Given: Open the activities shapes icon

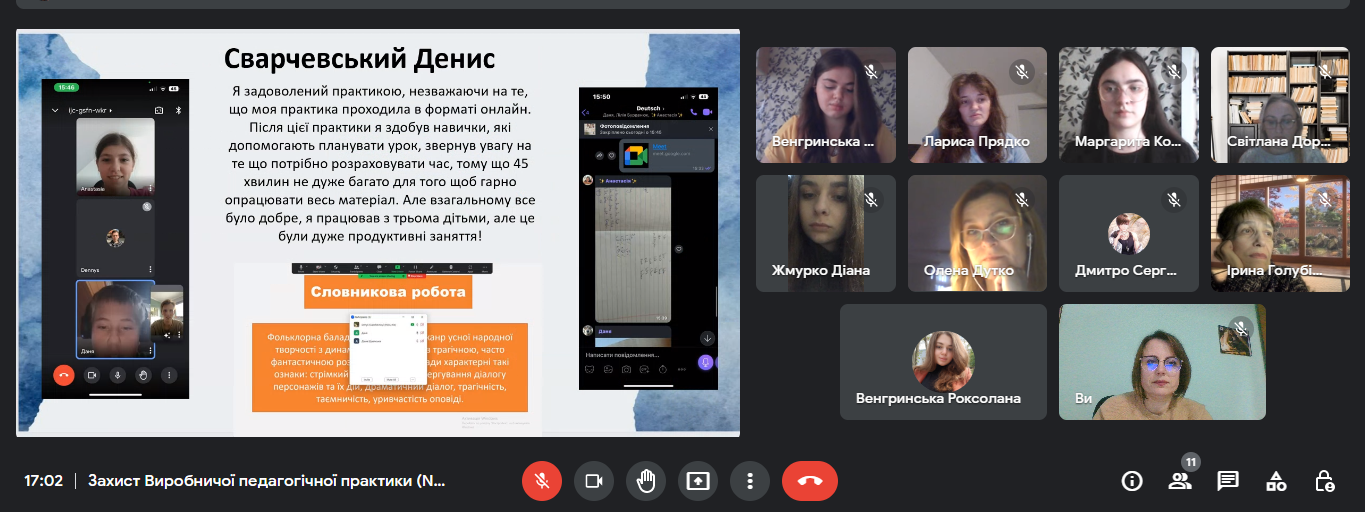Looking at the screenshot, I should pos(1276,481).
